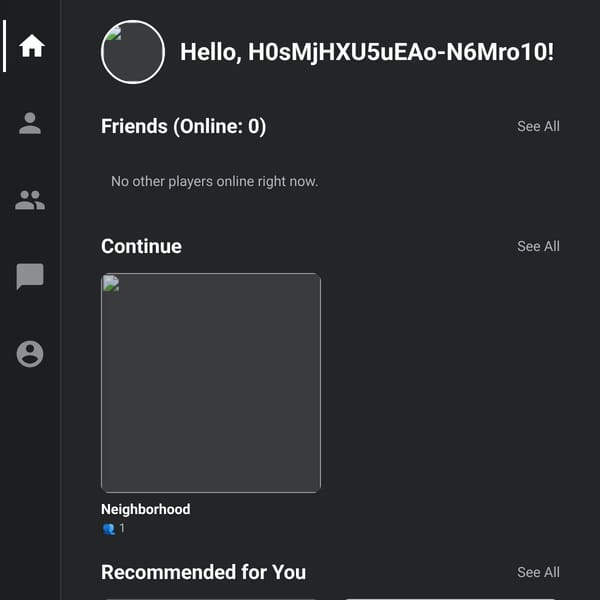Open the Neighborhood game thumbnail
Screen dimensions: 600x600
211,383
